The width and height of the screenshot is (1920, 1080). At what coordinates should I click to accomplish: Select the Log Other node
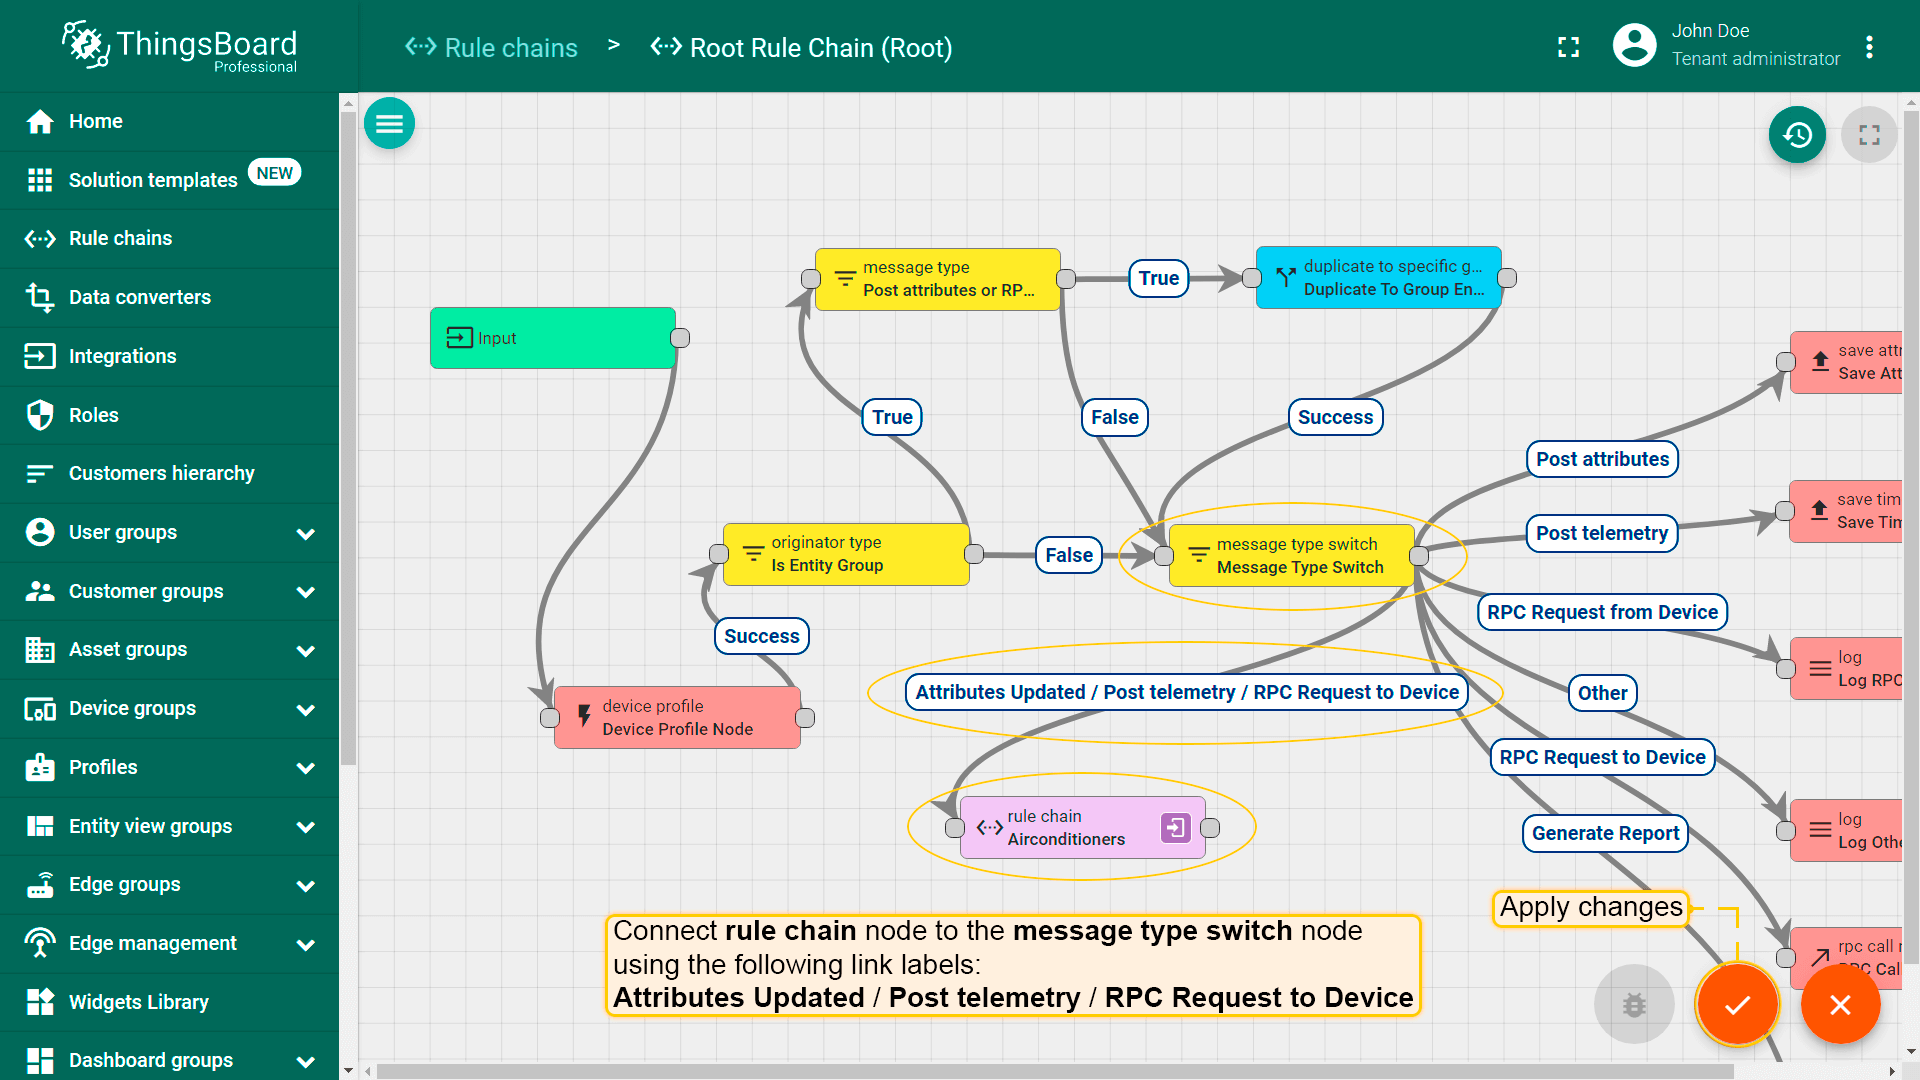pyautogui.click(x=1846, y=830)
